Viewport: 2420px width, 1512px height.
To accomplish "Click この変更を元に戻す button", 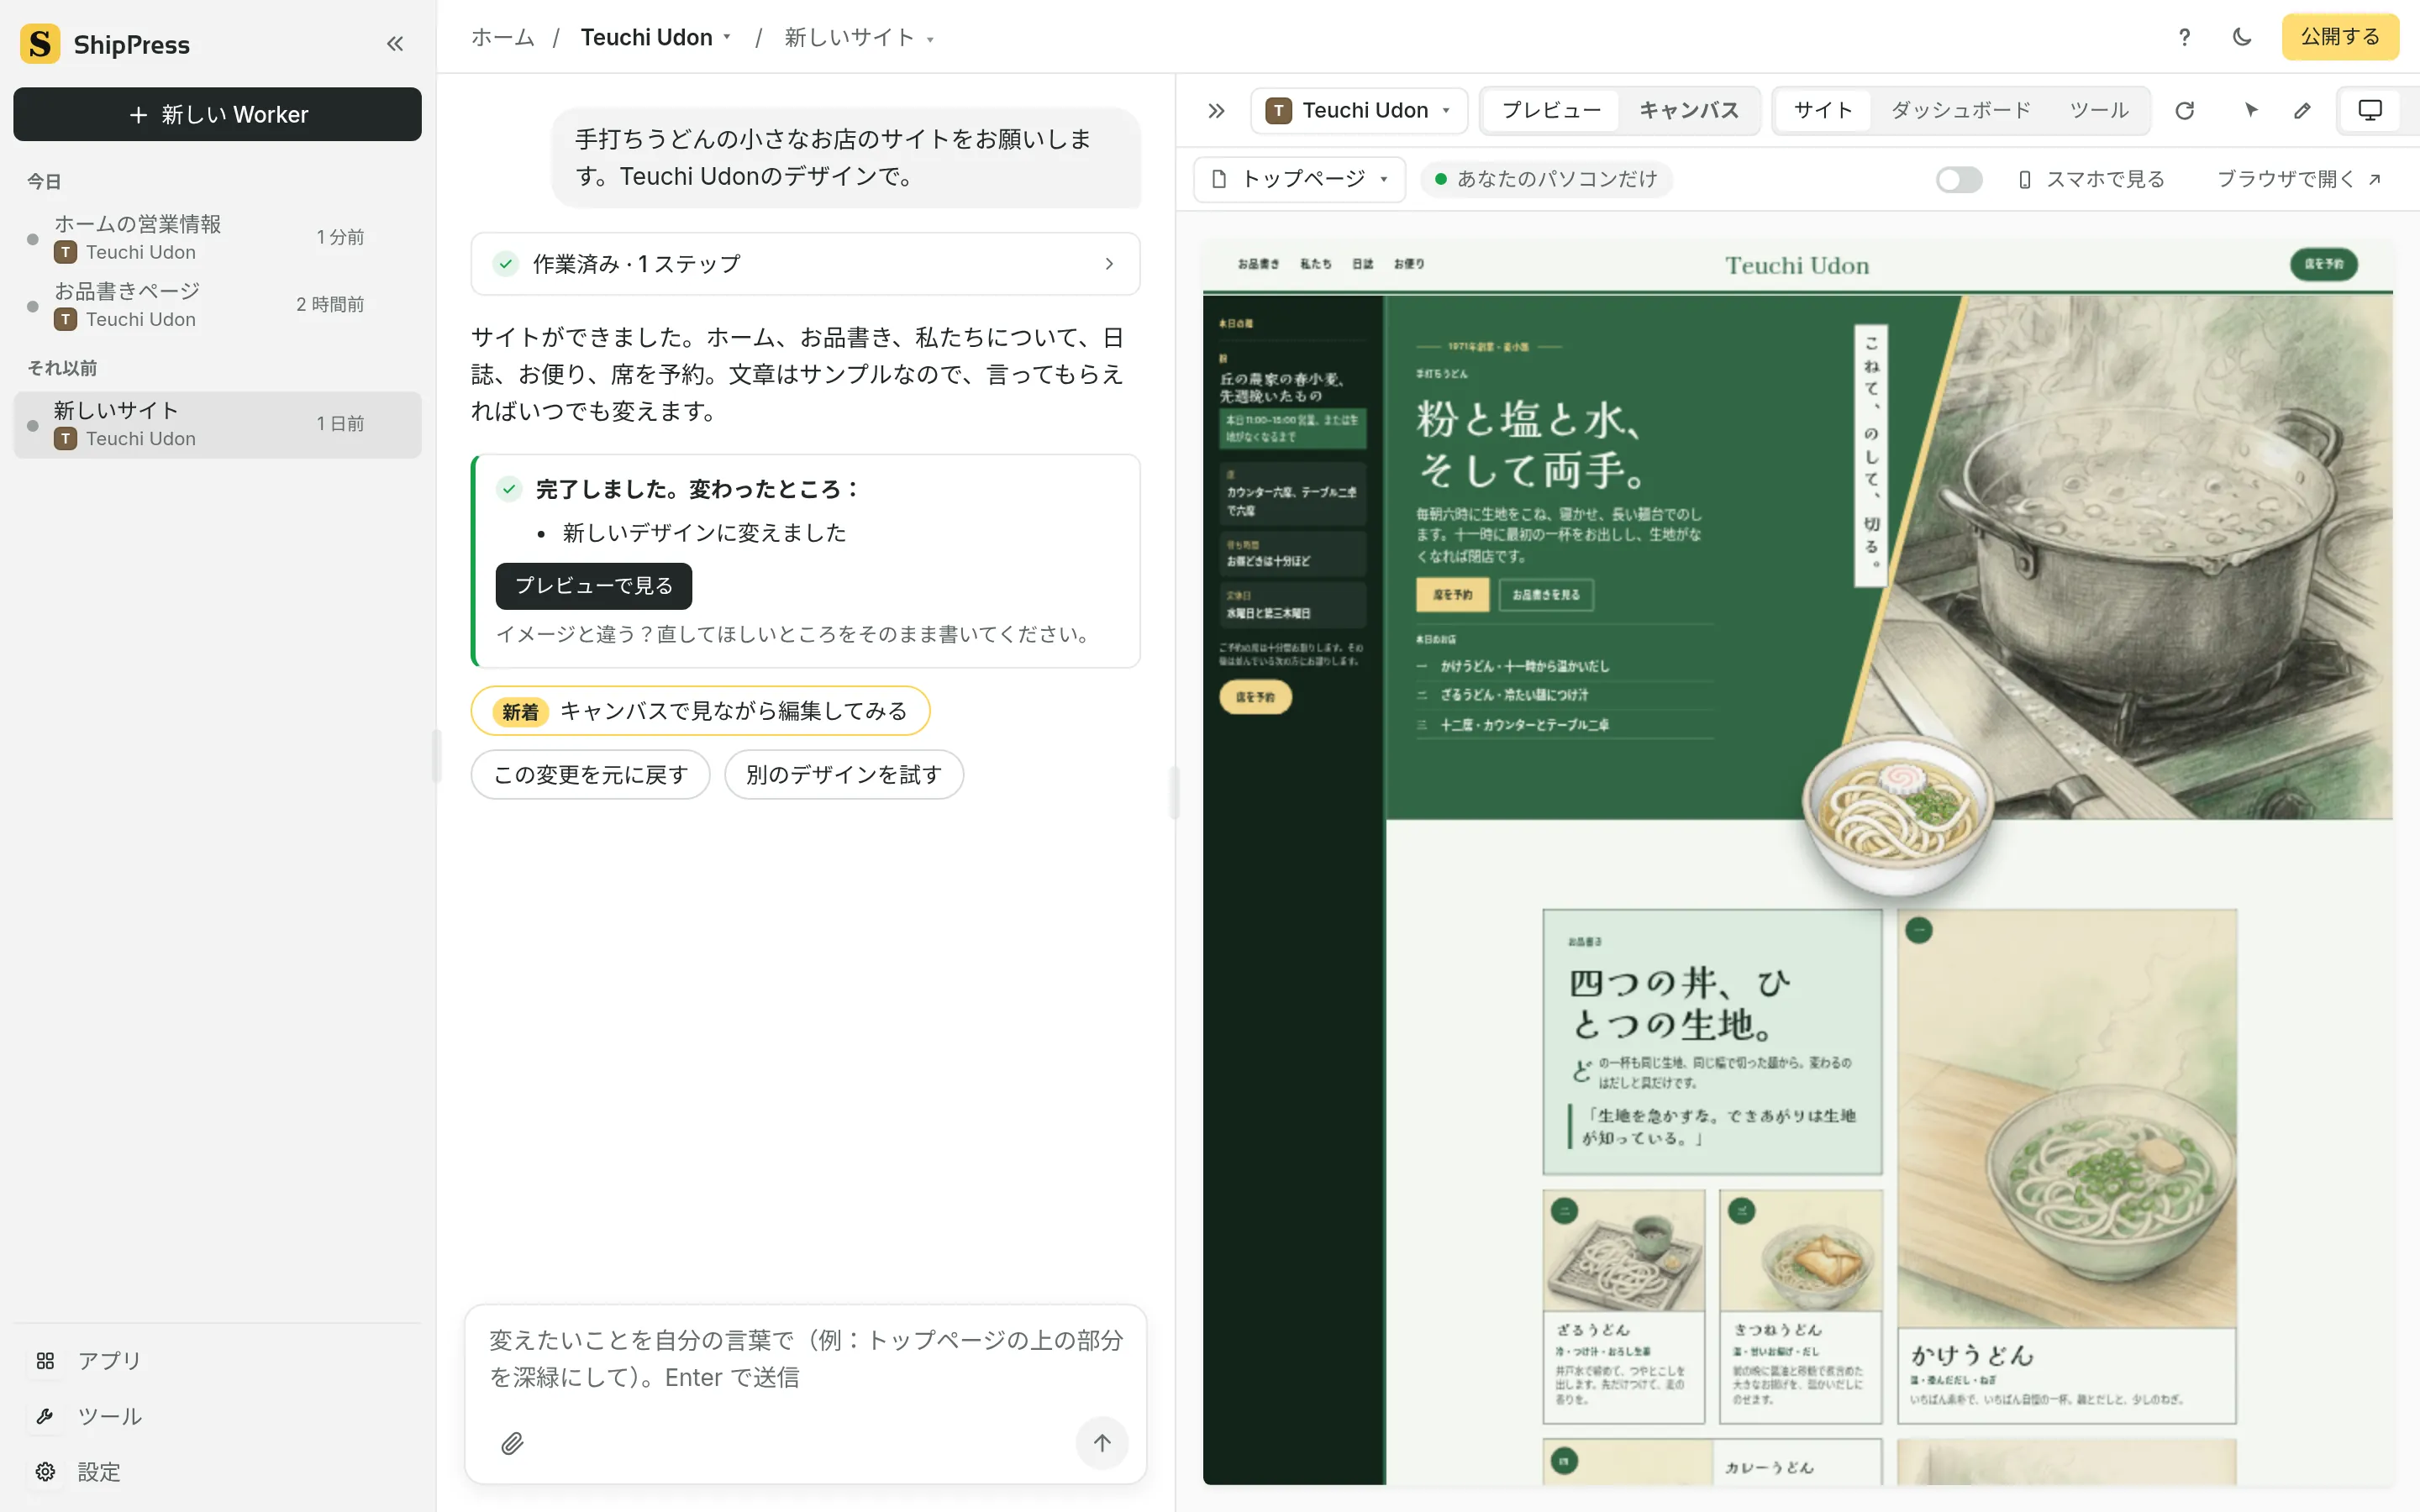I will 590,775.
